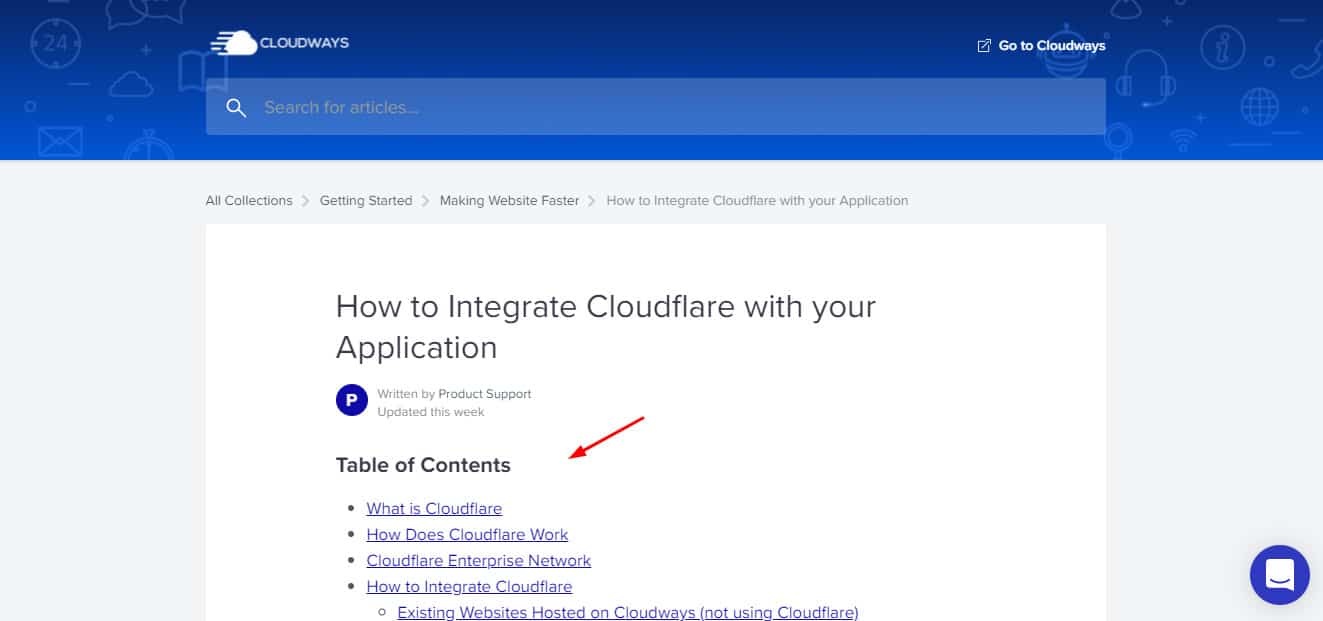Open the All Collections breadcrumb

(249, 201)
